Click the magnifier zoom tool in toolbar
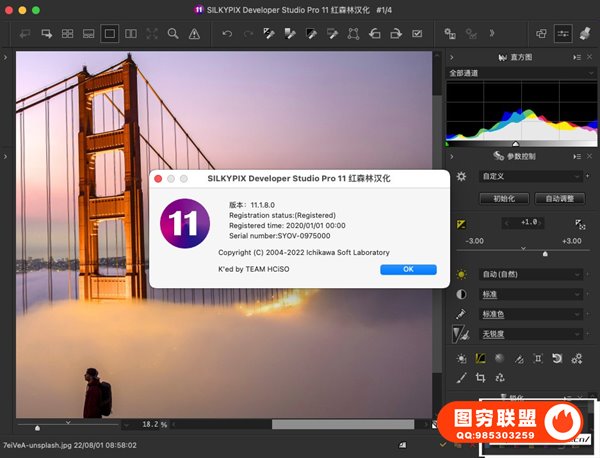The height and width of the screenshot is (458, 600). coord(173,33)
